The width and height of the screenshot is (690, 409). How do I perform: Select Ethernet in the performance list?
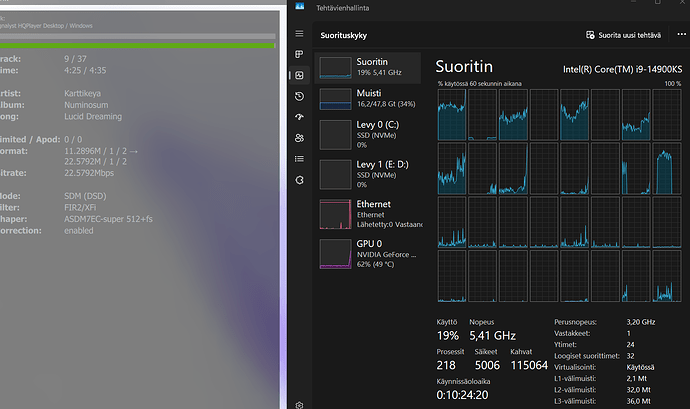pyautogui.click(x=368, y=214)
